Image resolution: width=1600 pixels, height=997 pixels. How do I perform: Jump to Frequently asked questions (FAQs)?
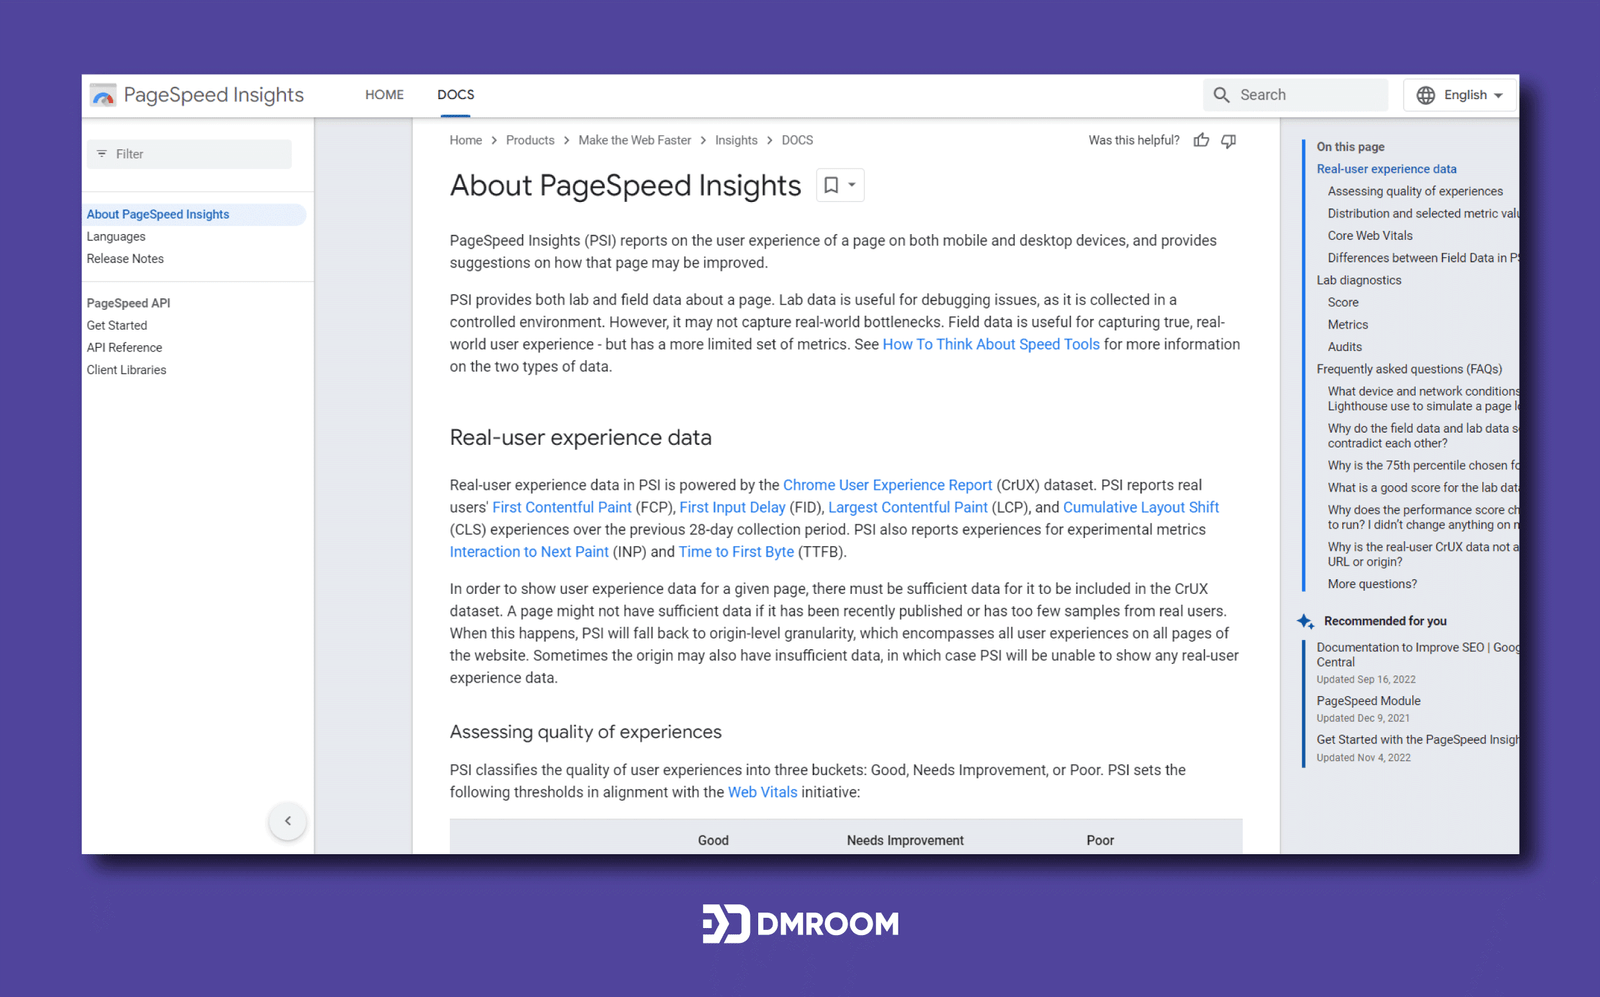pos(1409,369)
